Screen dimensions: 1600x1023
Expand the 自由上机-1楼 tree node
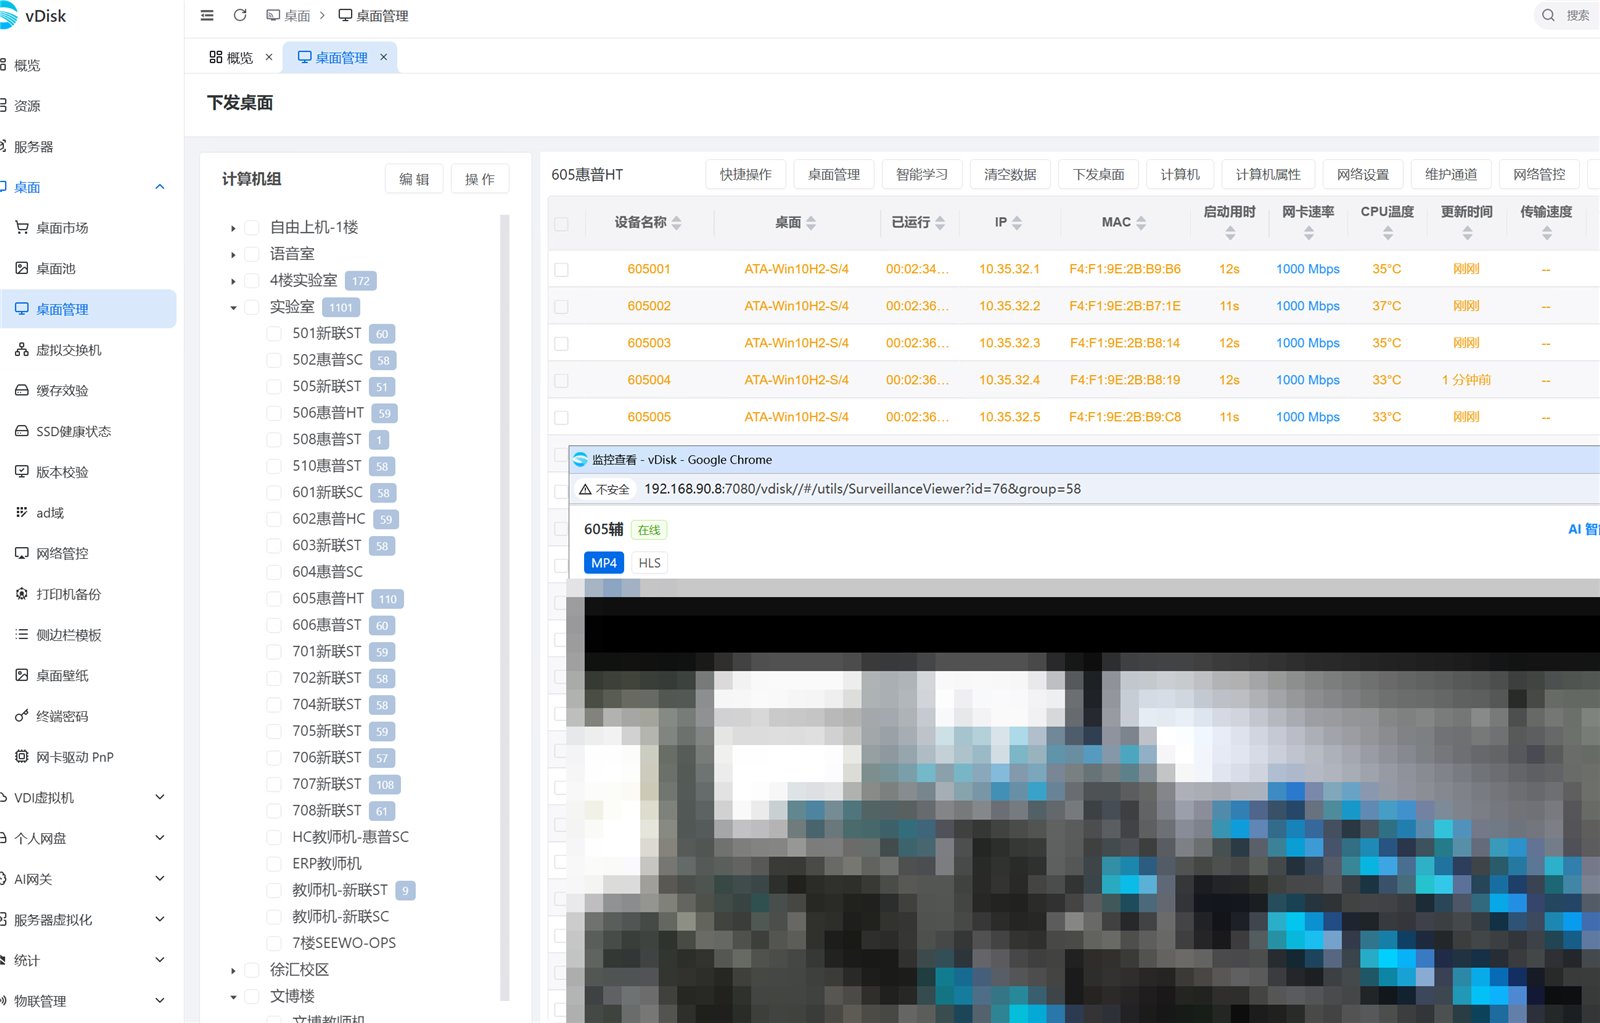click(233, 228)
